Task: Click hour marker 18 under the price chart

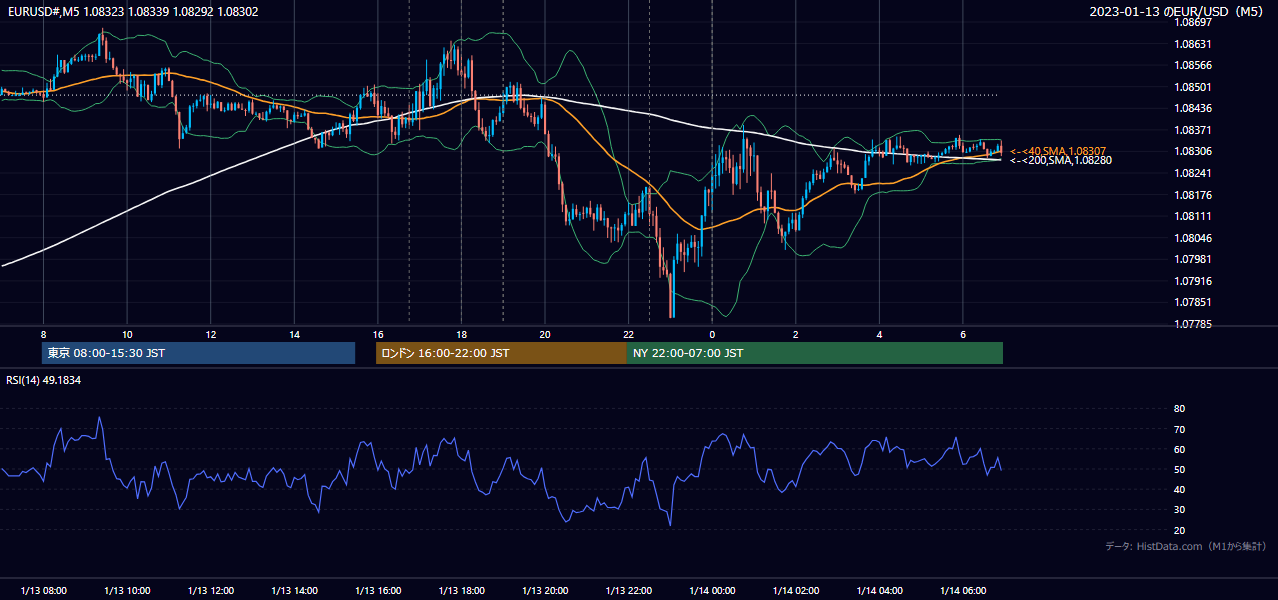Action: [461, 334]
